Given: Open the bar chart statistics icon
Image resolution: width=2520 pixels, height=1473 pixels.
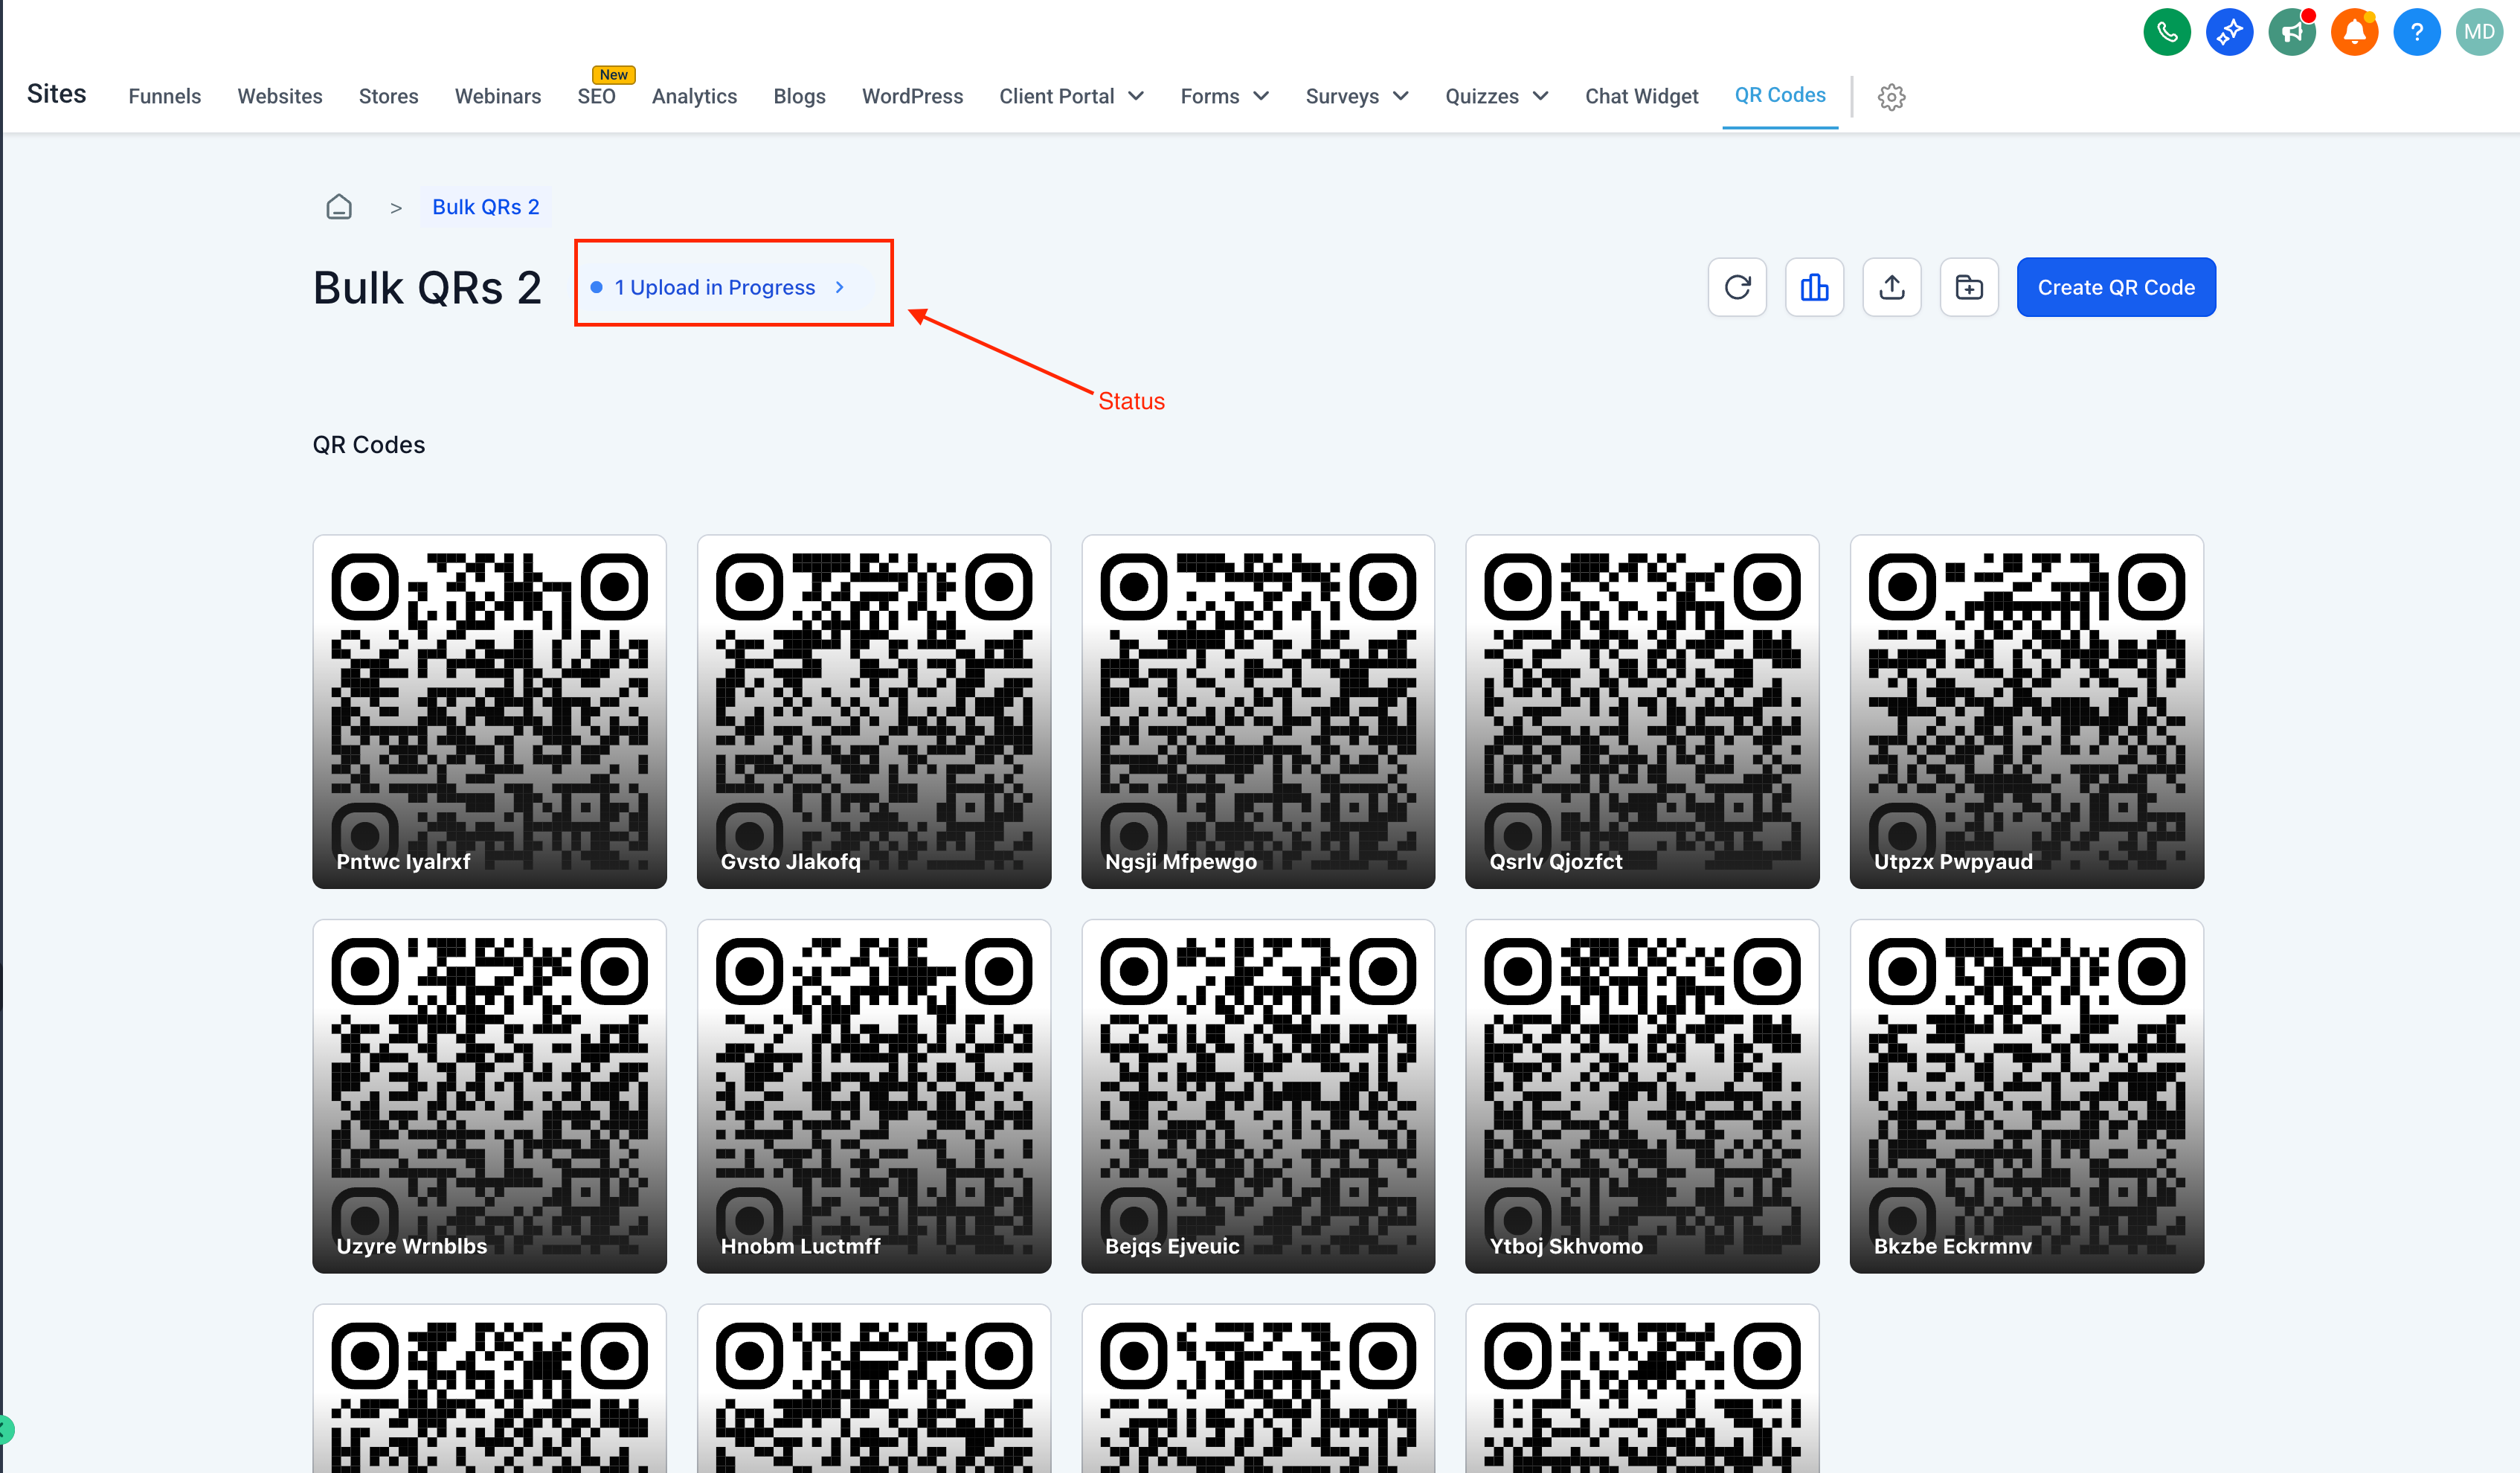Looking at the screenshot, I should pos(1814,288).
